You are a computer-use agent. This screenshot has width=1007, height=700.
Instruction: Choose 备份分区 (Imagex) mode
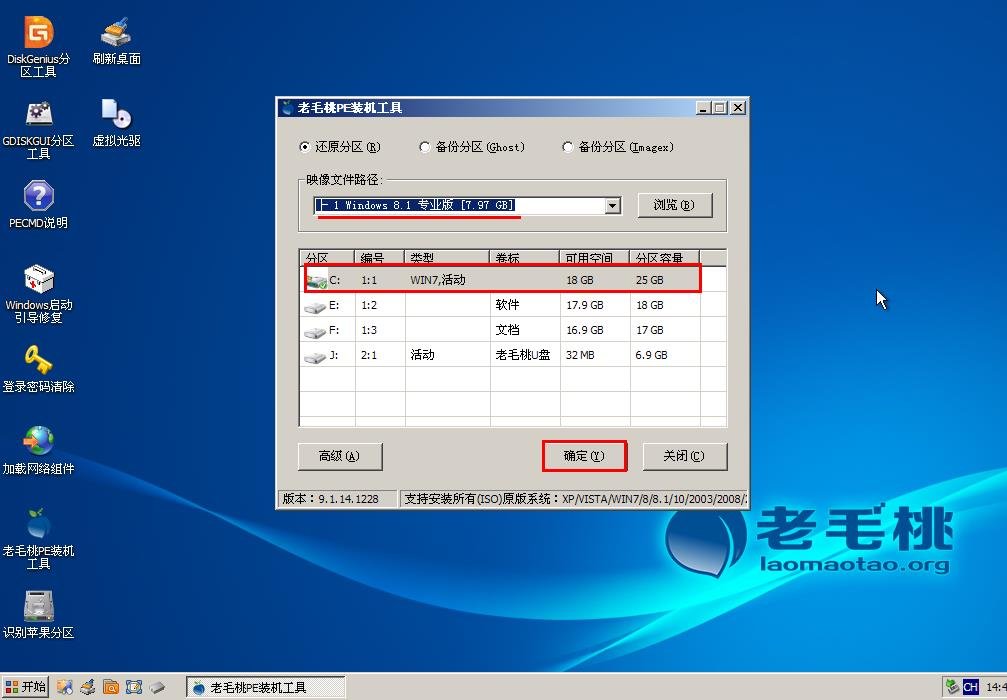pyautogui.click(x=568, y=145)
